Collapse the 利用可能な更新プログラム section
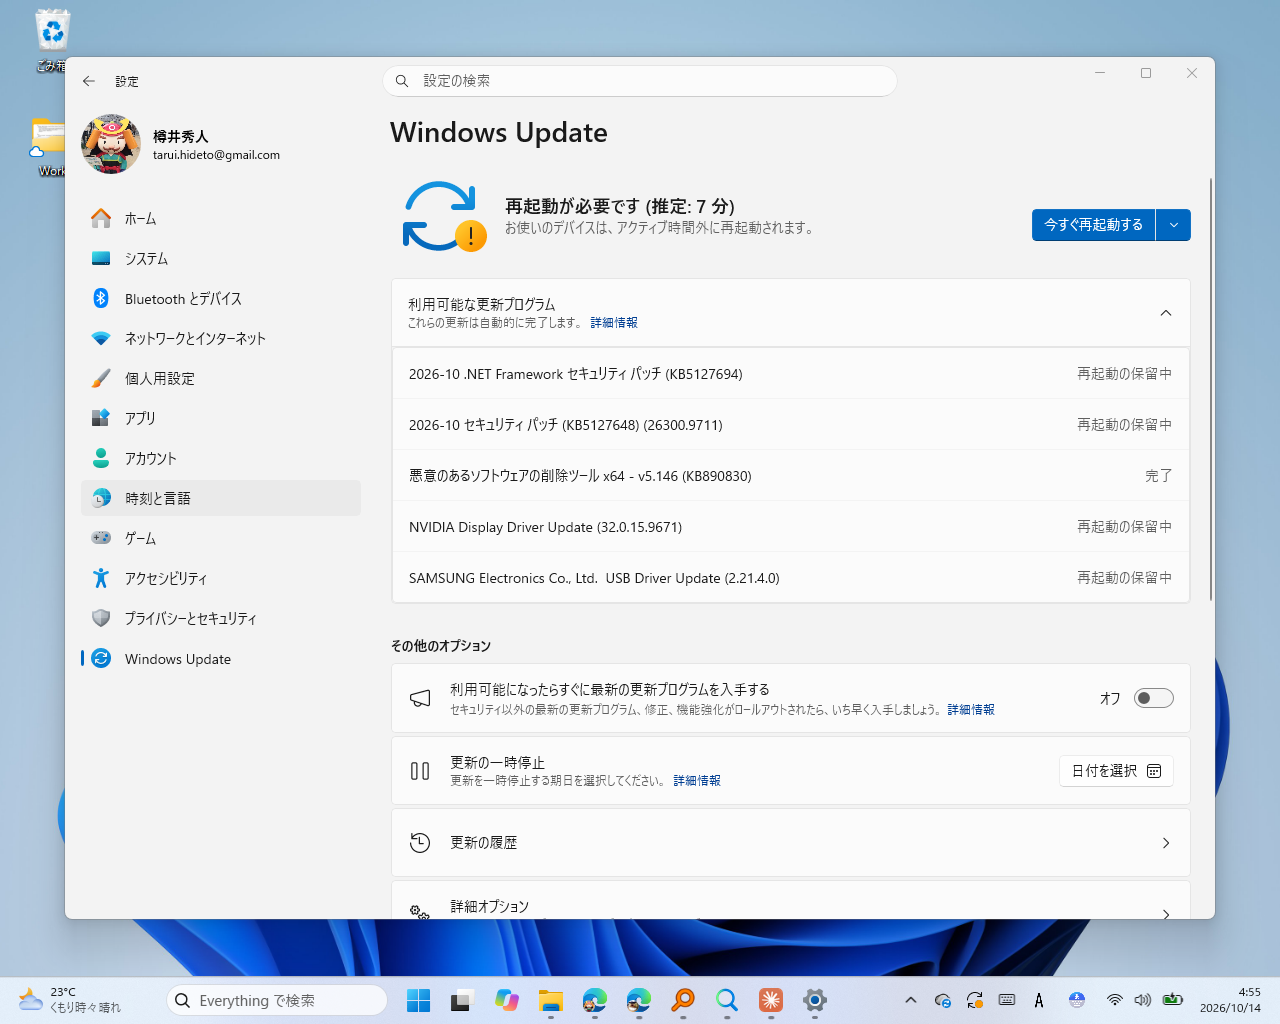 [1166, 313]
